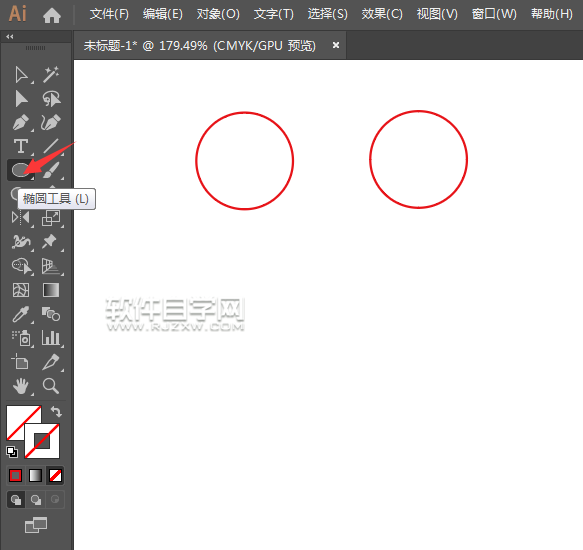Select the Type tool
The width and height of the screenshot is (583, 550).
[x=21, y=146]
